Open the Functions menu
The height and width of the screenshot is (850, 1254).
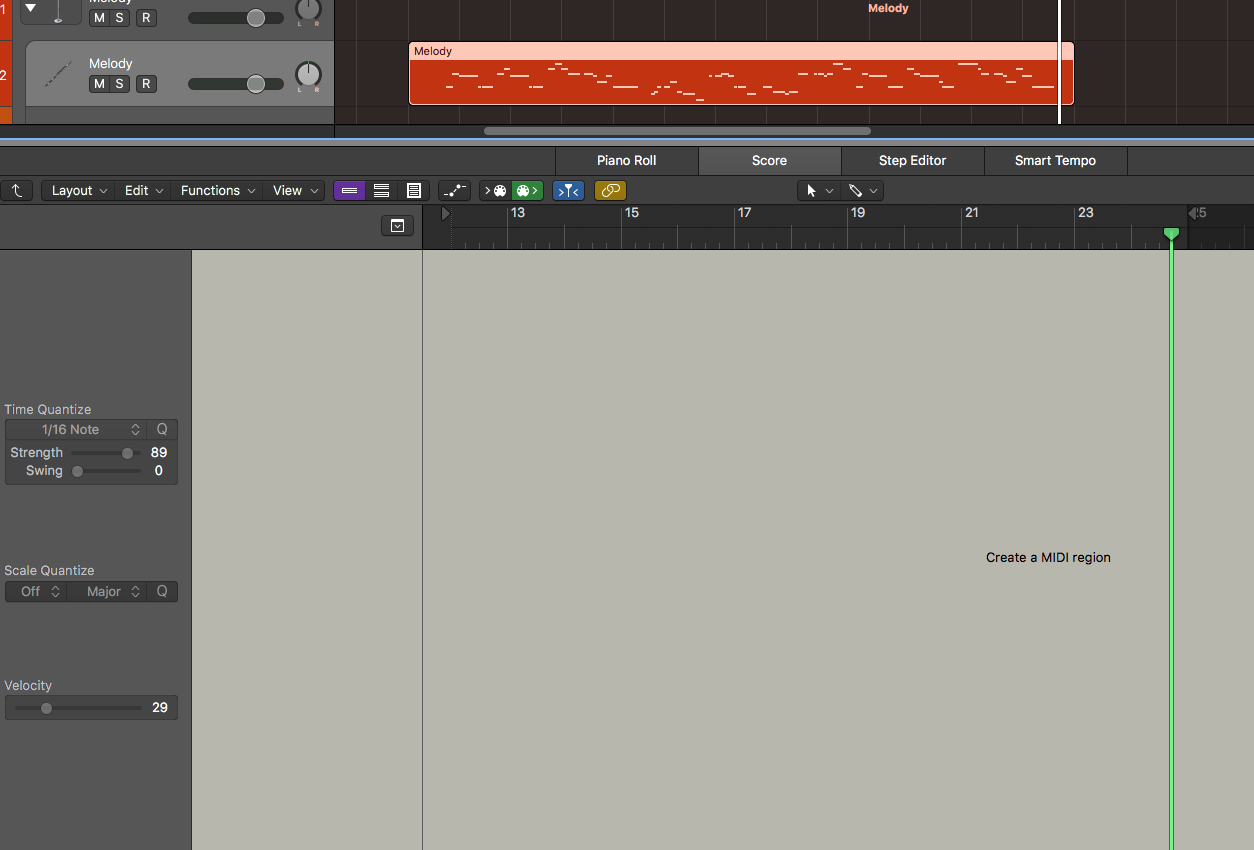[218, 190]
